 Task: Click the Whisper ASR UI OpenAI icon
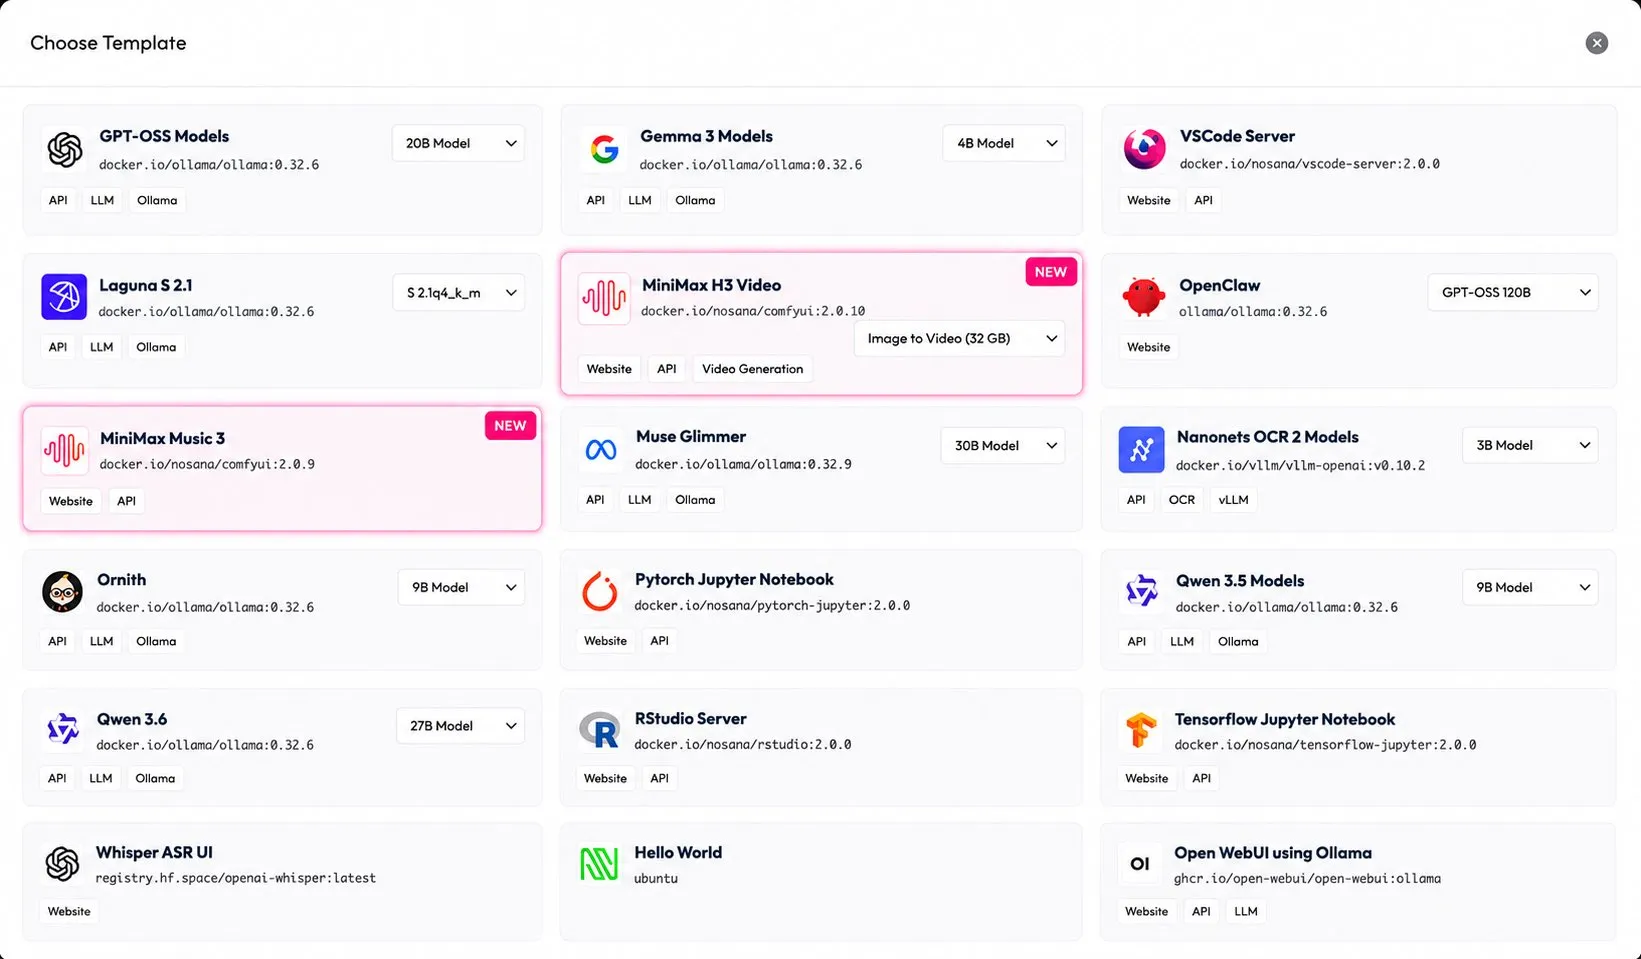click(62, 864)
